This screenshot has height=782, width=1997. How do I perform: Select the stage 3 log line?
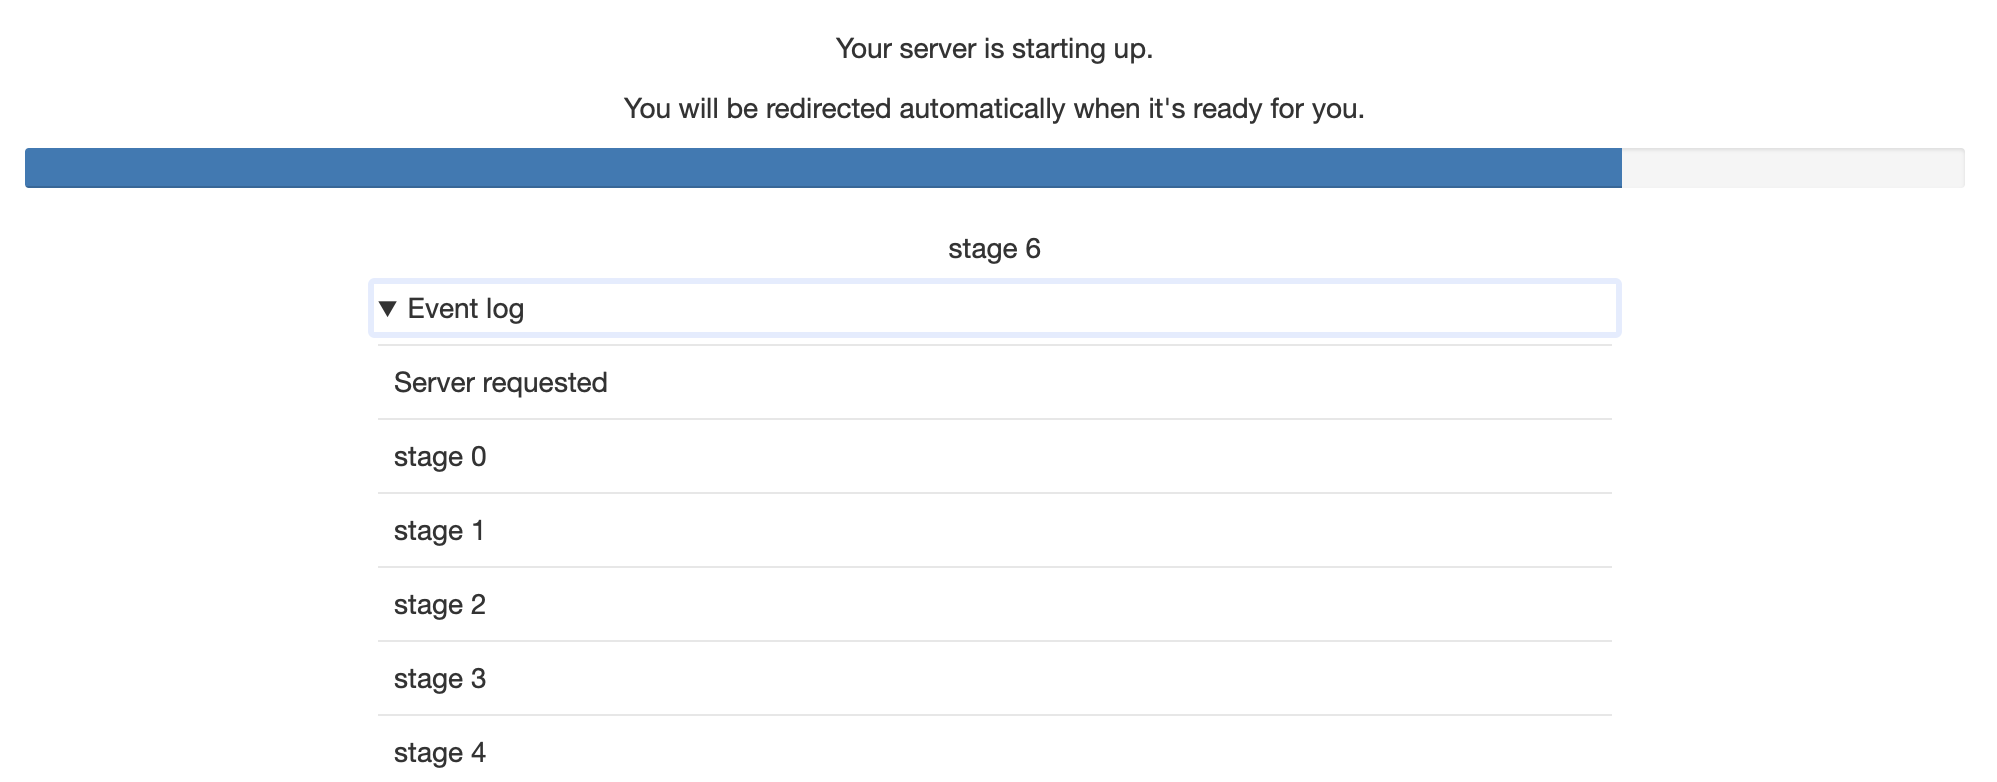440,678
